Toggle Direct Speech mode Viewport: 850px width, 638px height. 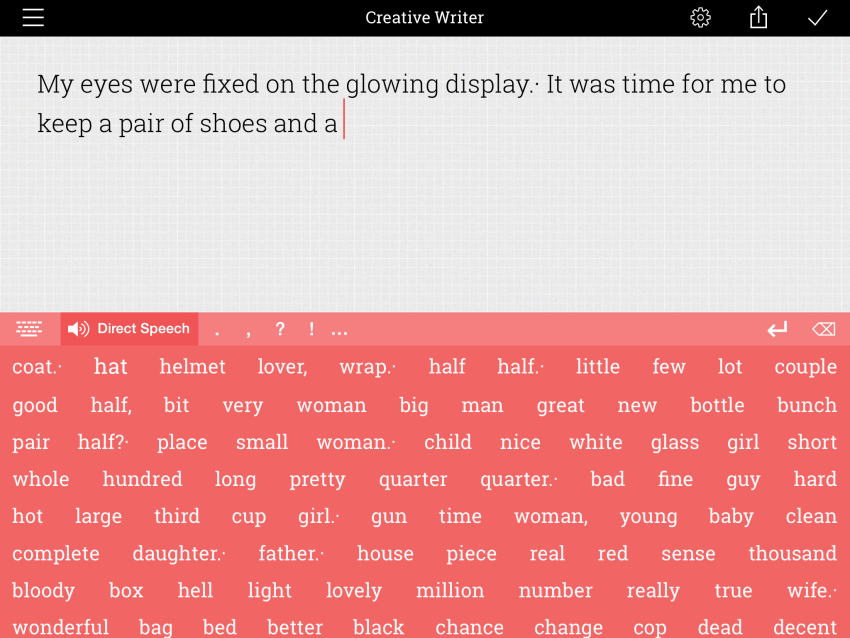(129, 328)
